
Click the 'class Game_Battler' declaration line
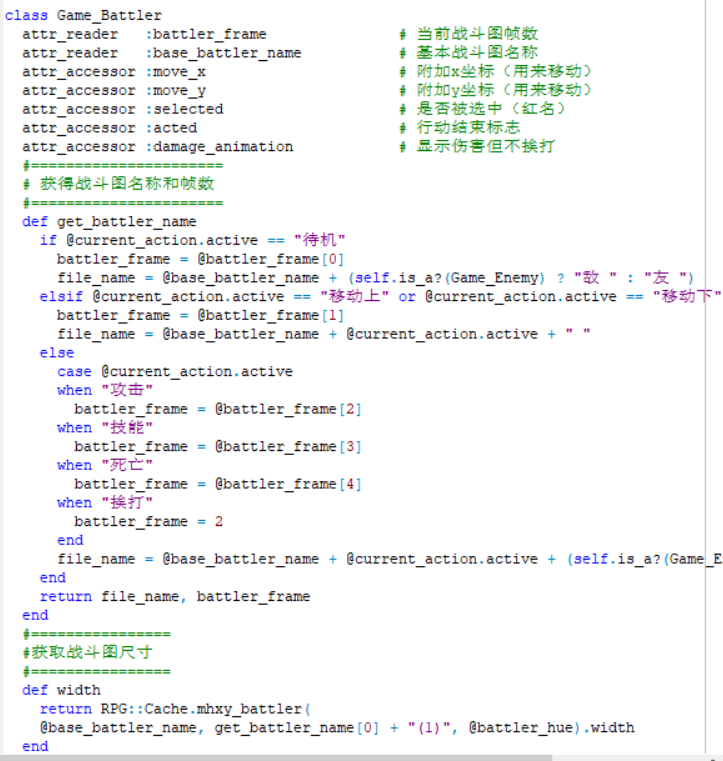pos(83,16)
